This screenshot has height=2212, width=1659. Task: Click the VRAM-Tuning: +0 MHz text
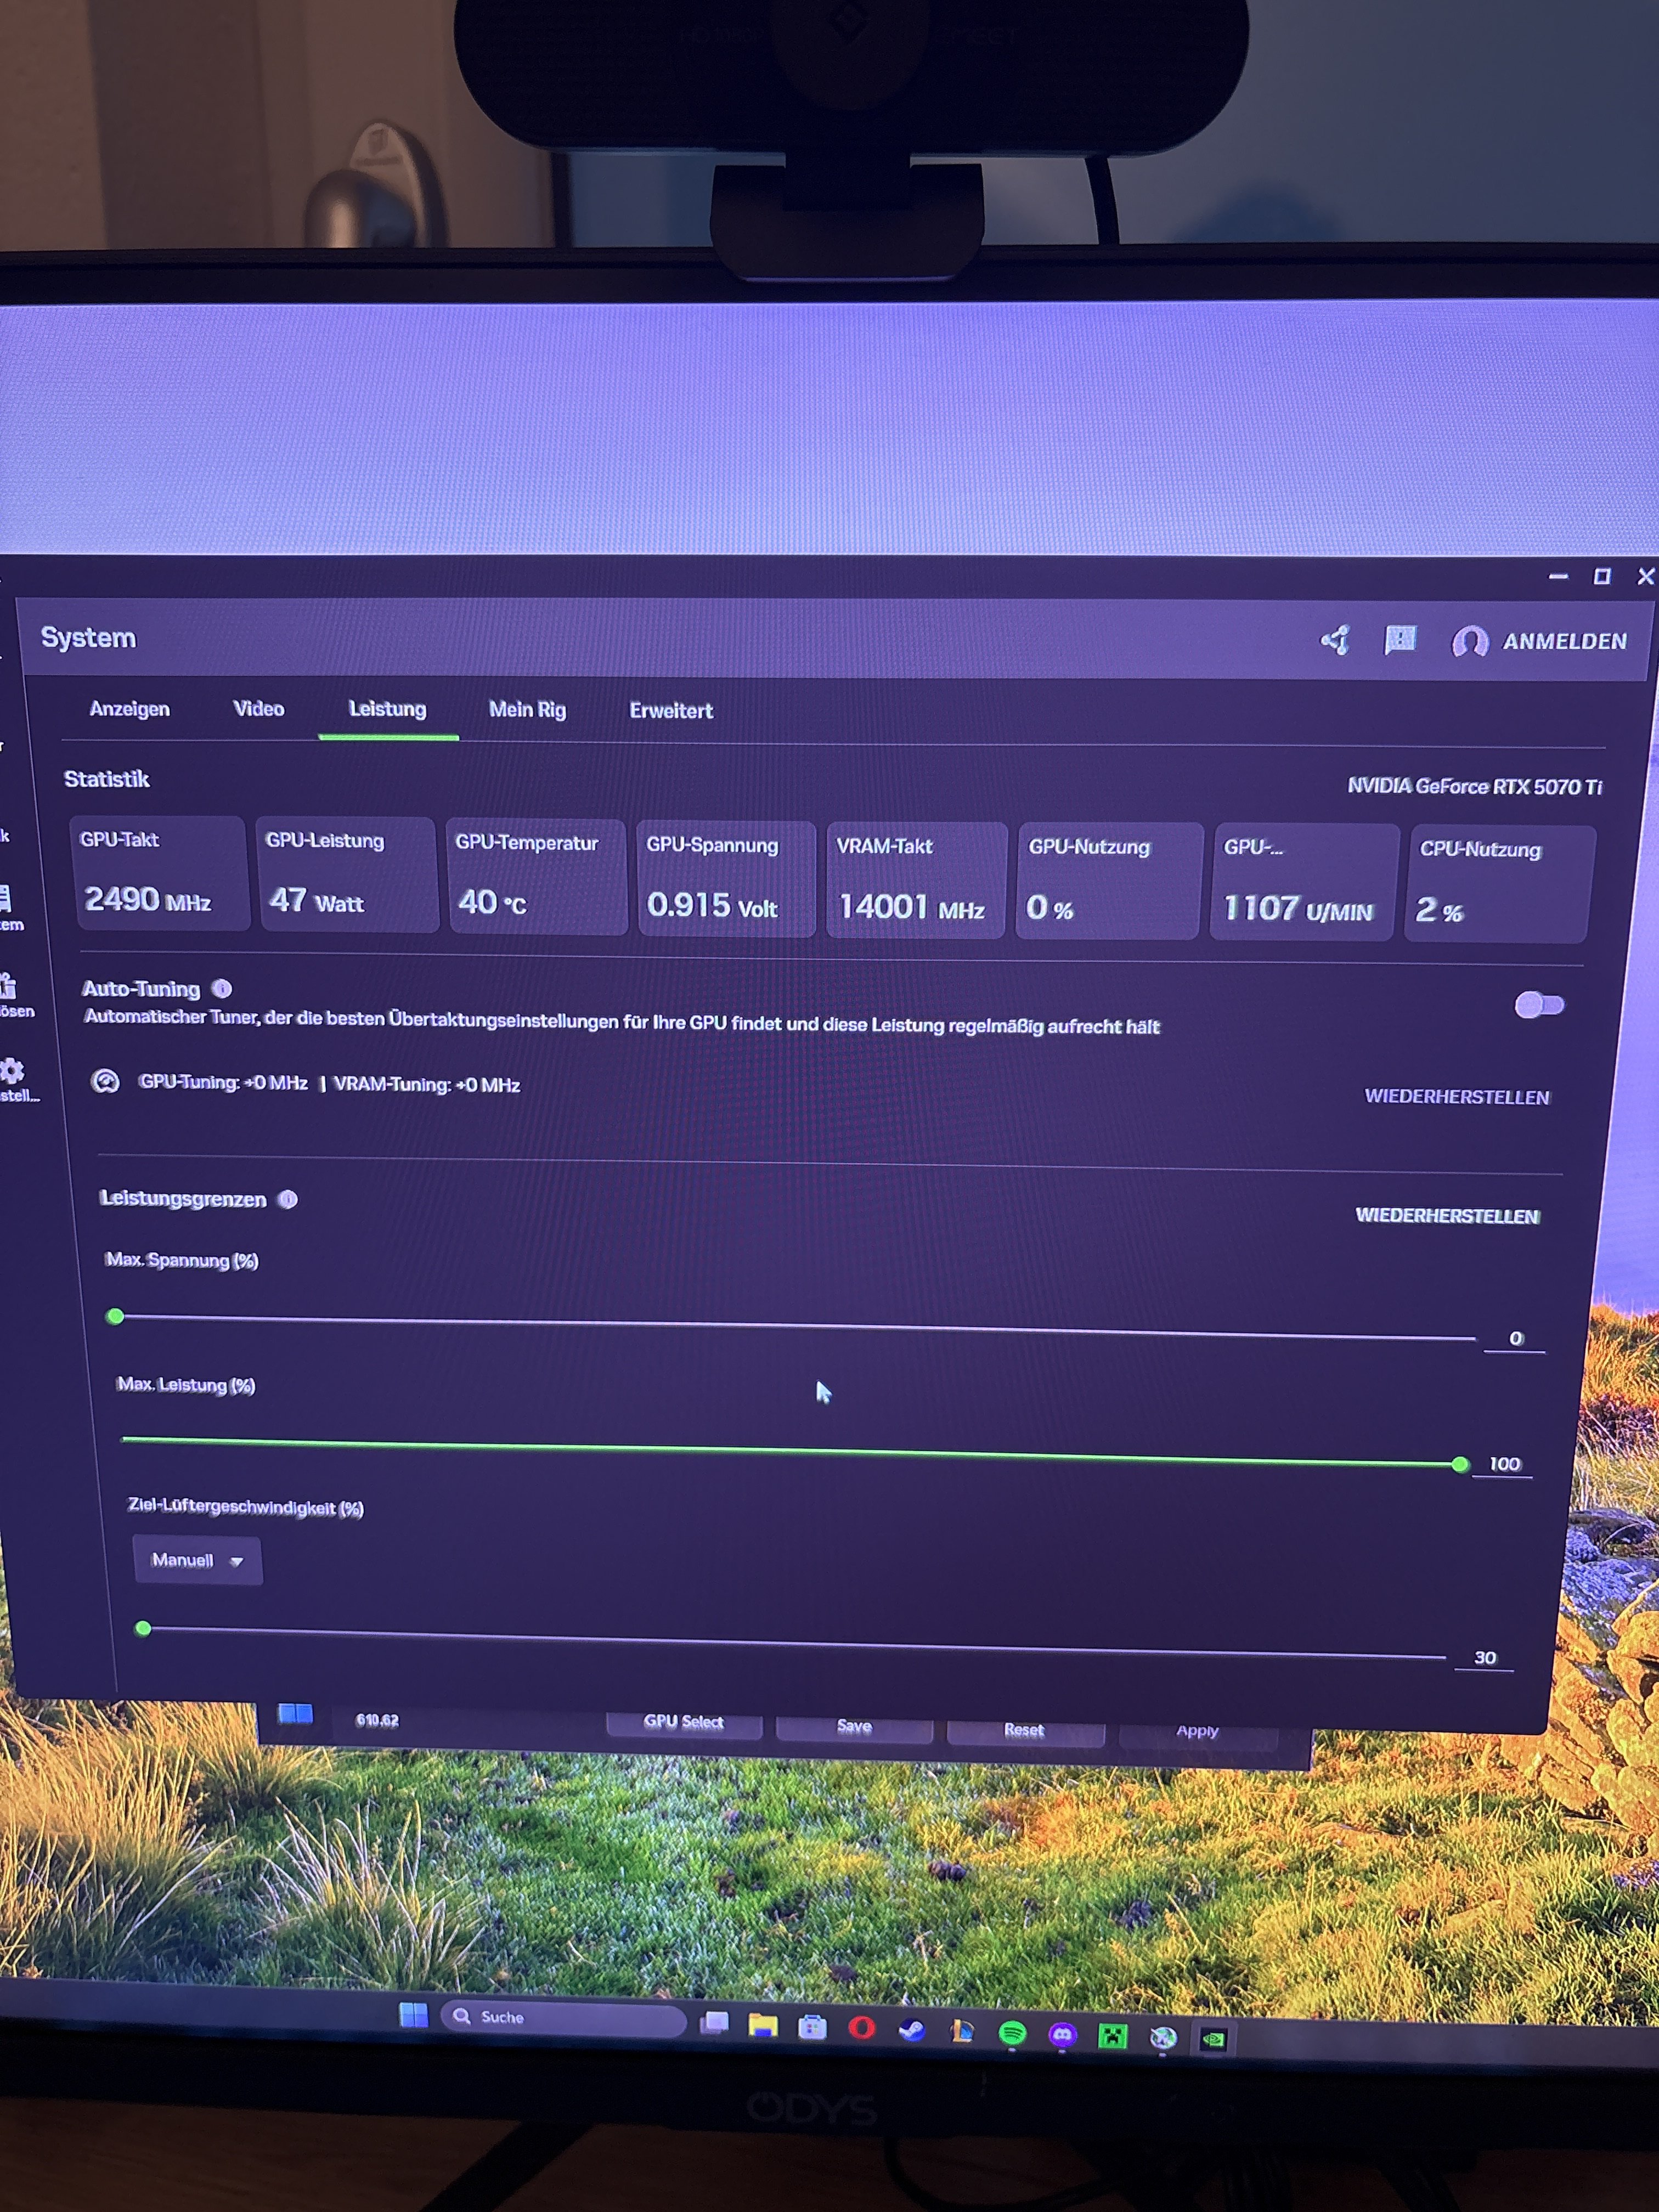[x=427, y=1085]
